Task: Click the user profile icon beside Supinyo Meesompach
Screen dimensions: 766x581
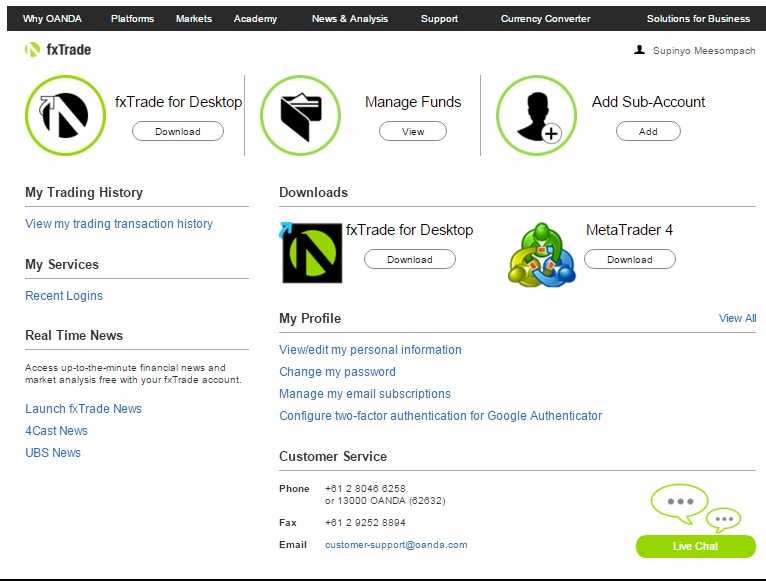Action: (x=640, y=49)
